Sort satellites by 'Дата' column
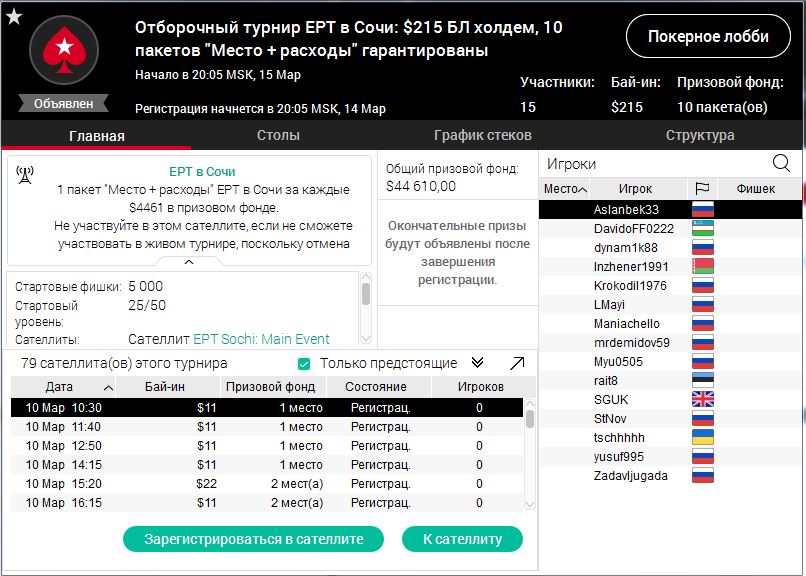Viewport: 806px width, 576px height. pos(63,387)
